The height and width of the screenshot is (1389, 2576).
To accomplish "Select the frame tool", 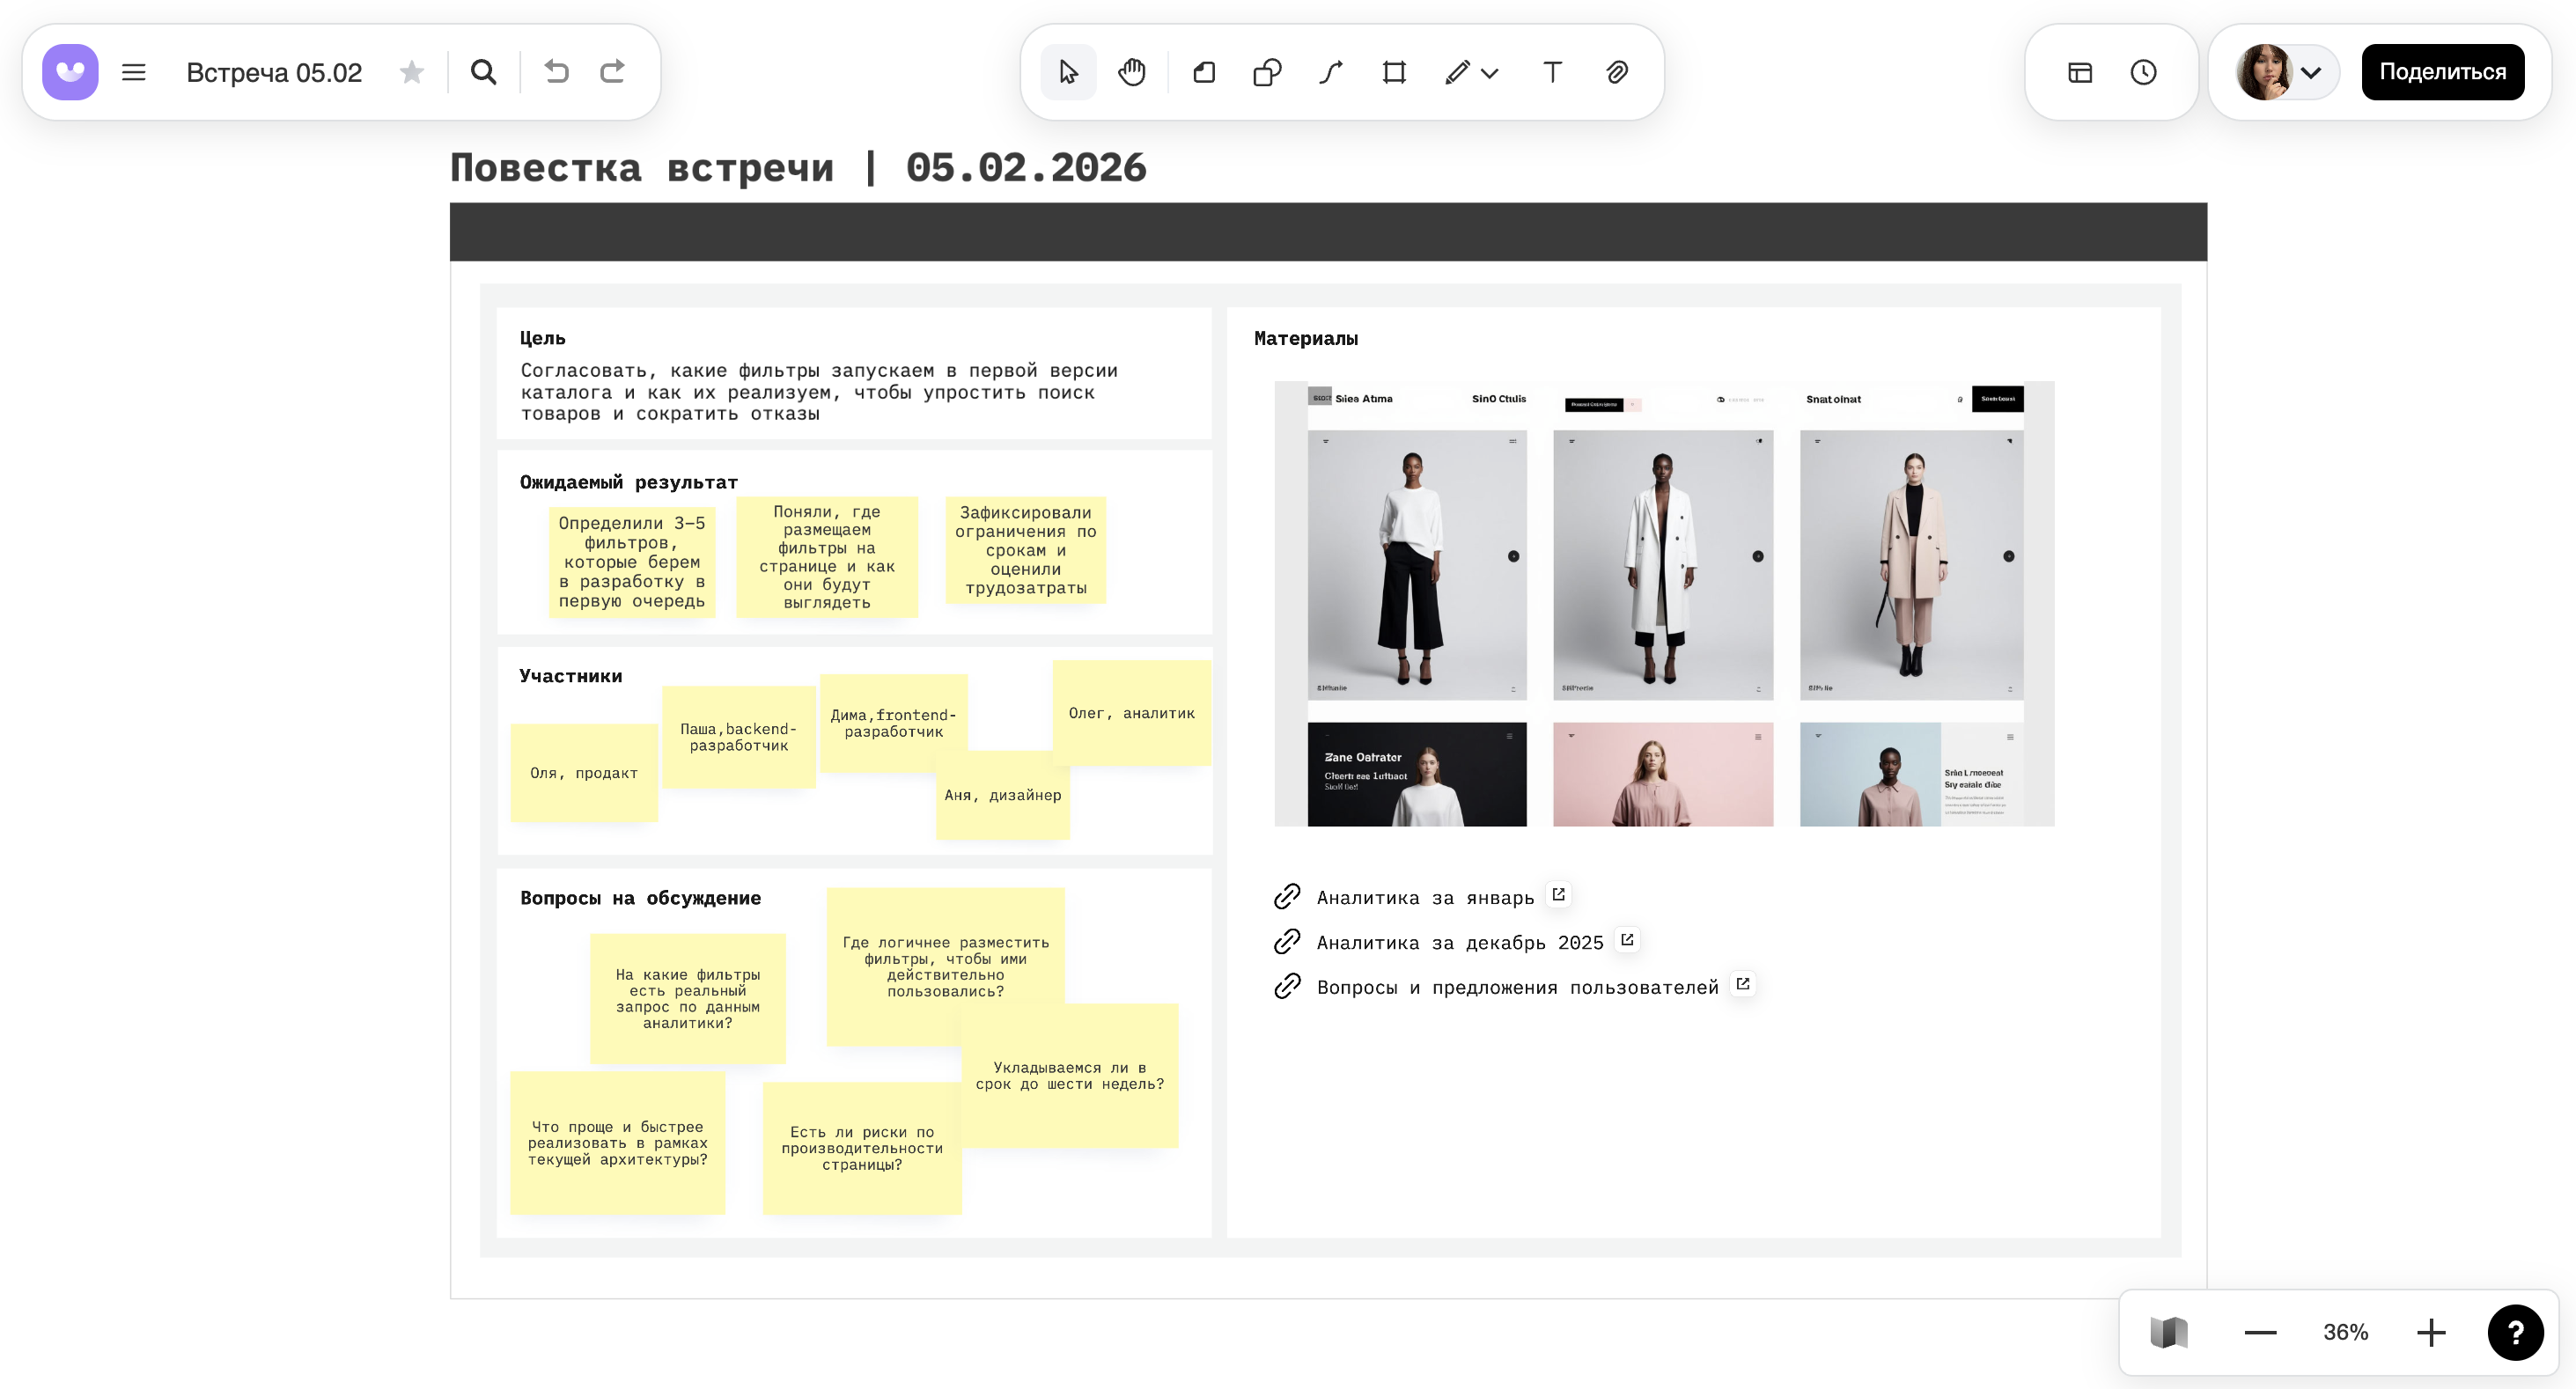I will click(1394, 72).
